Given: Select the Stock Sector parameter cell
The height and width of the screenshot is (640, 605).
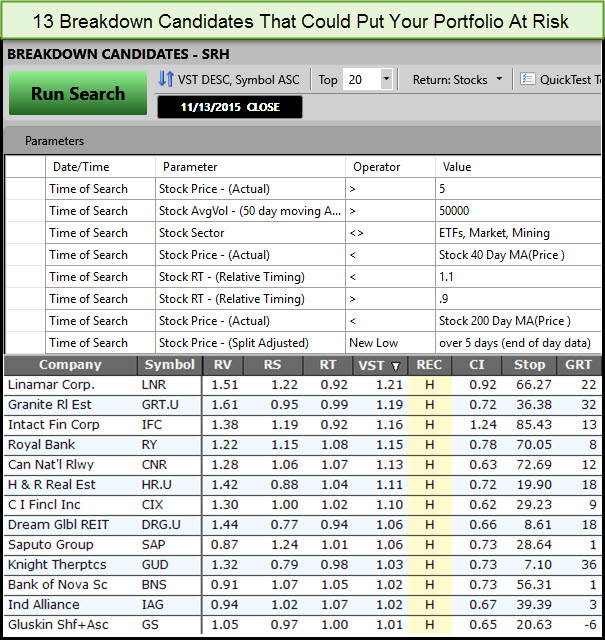Looking at the screenshot, I should [250, 233].
